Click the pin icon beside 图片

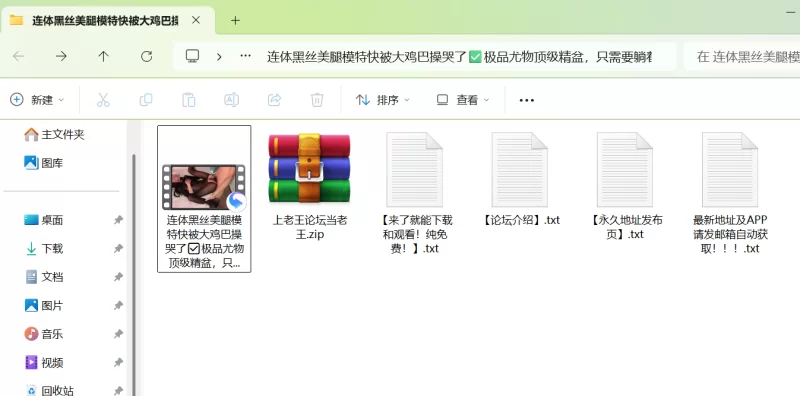tap(118, 306)
